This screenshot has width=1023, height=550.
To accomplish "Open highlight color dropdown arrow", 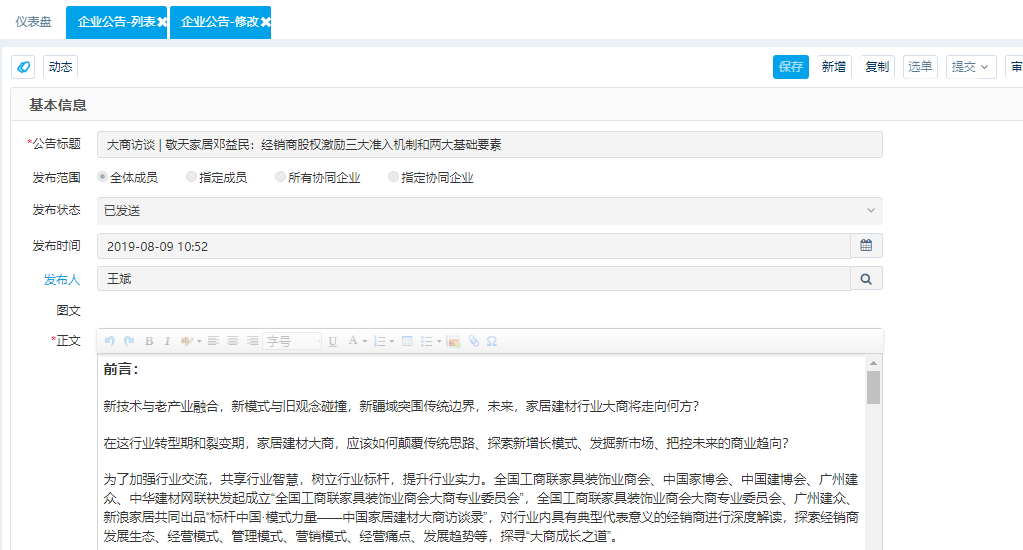I will 199,342.
